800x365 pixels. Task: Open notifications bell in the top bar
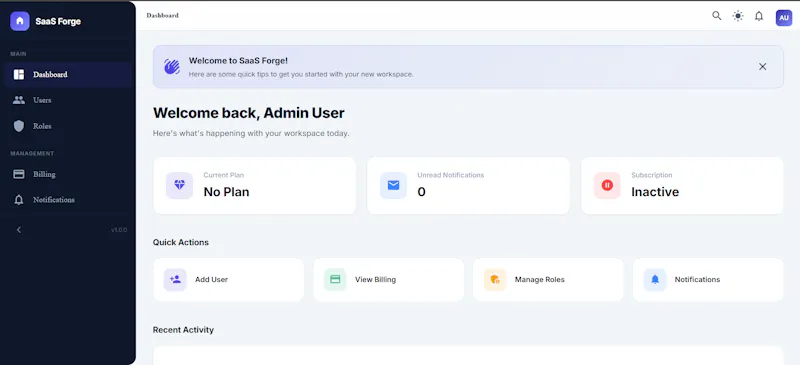(759, 16)
